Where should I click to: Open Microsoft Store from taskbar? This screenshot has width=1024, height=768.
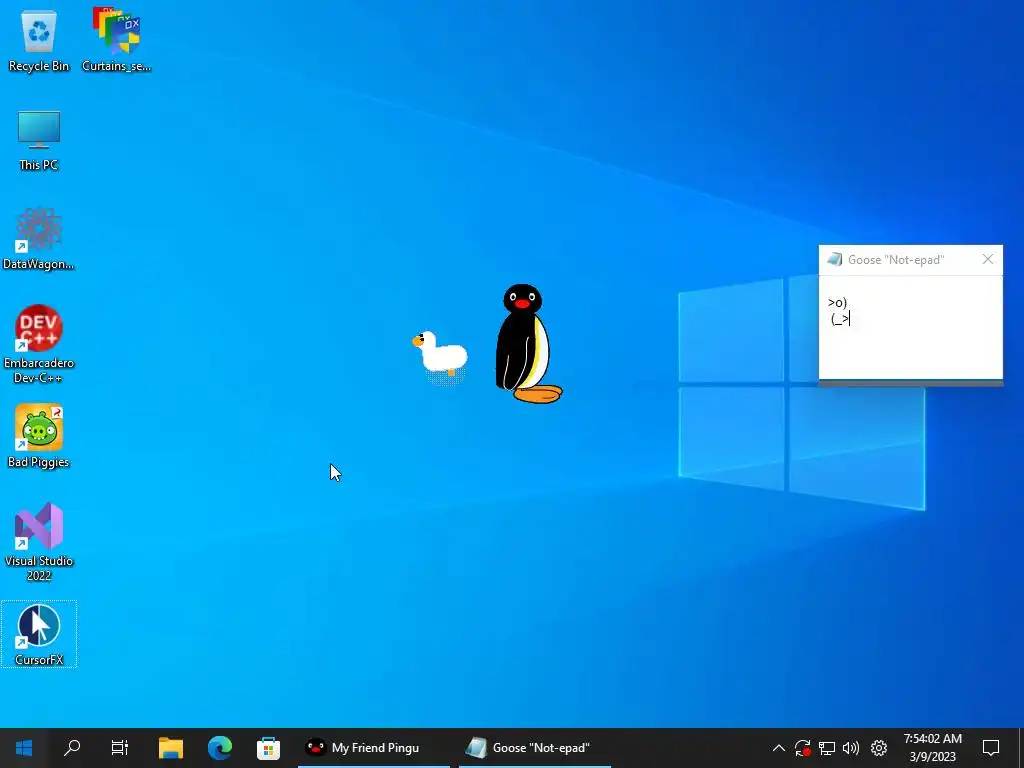click(x=268, y=748)
